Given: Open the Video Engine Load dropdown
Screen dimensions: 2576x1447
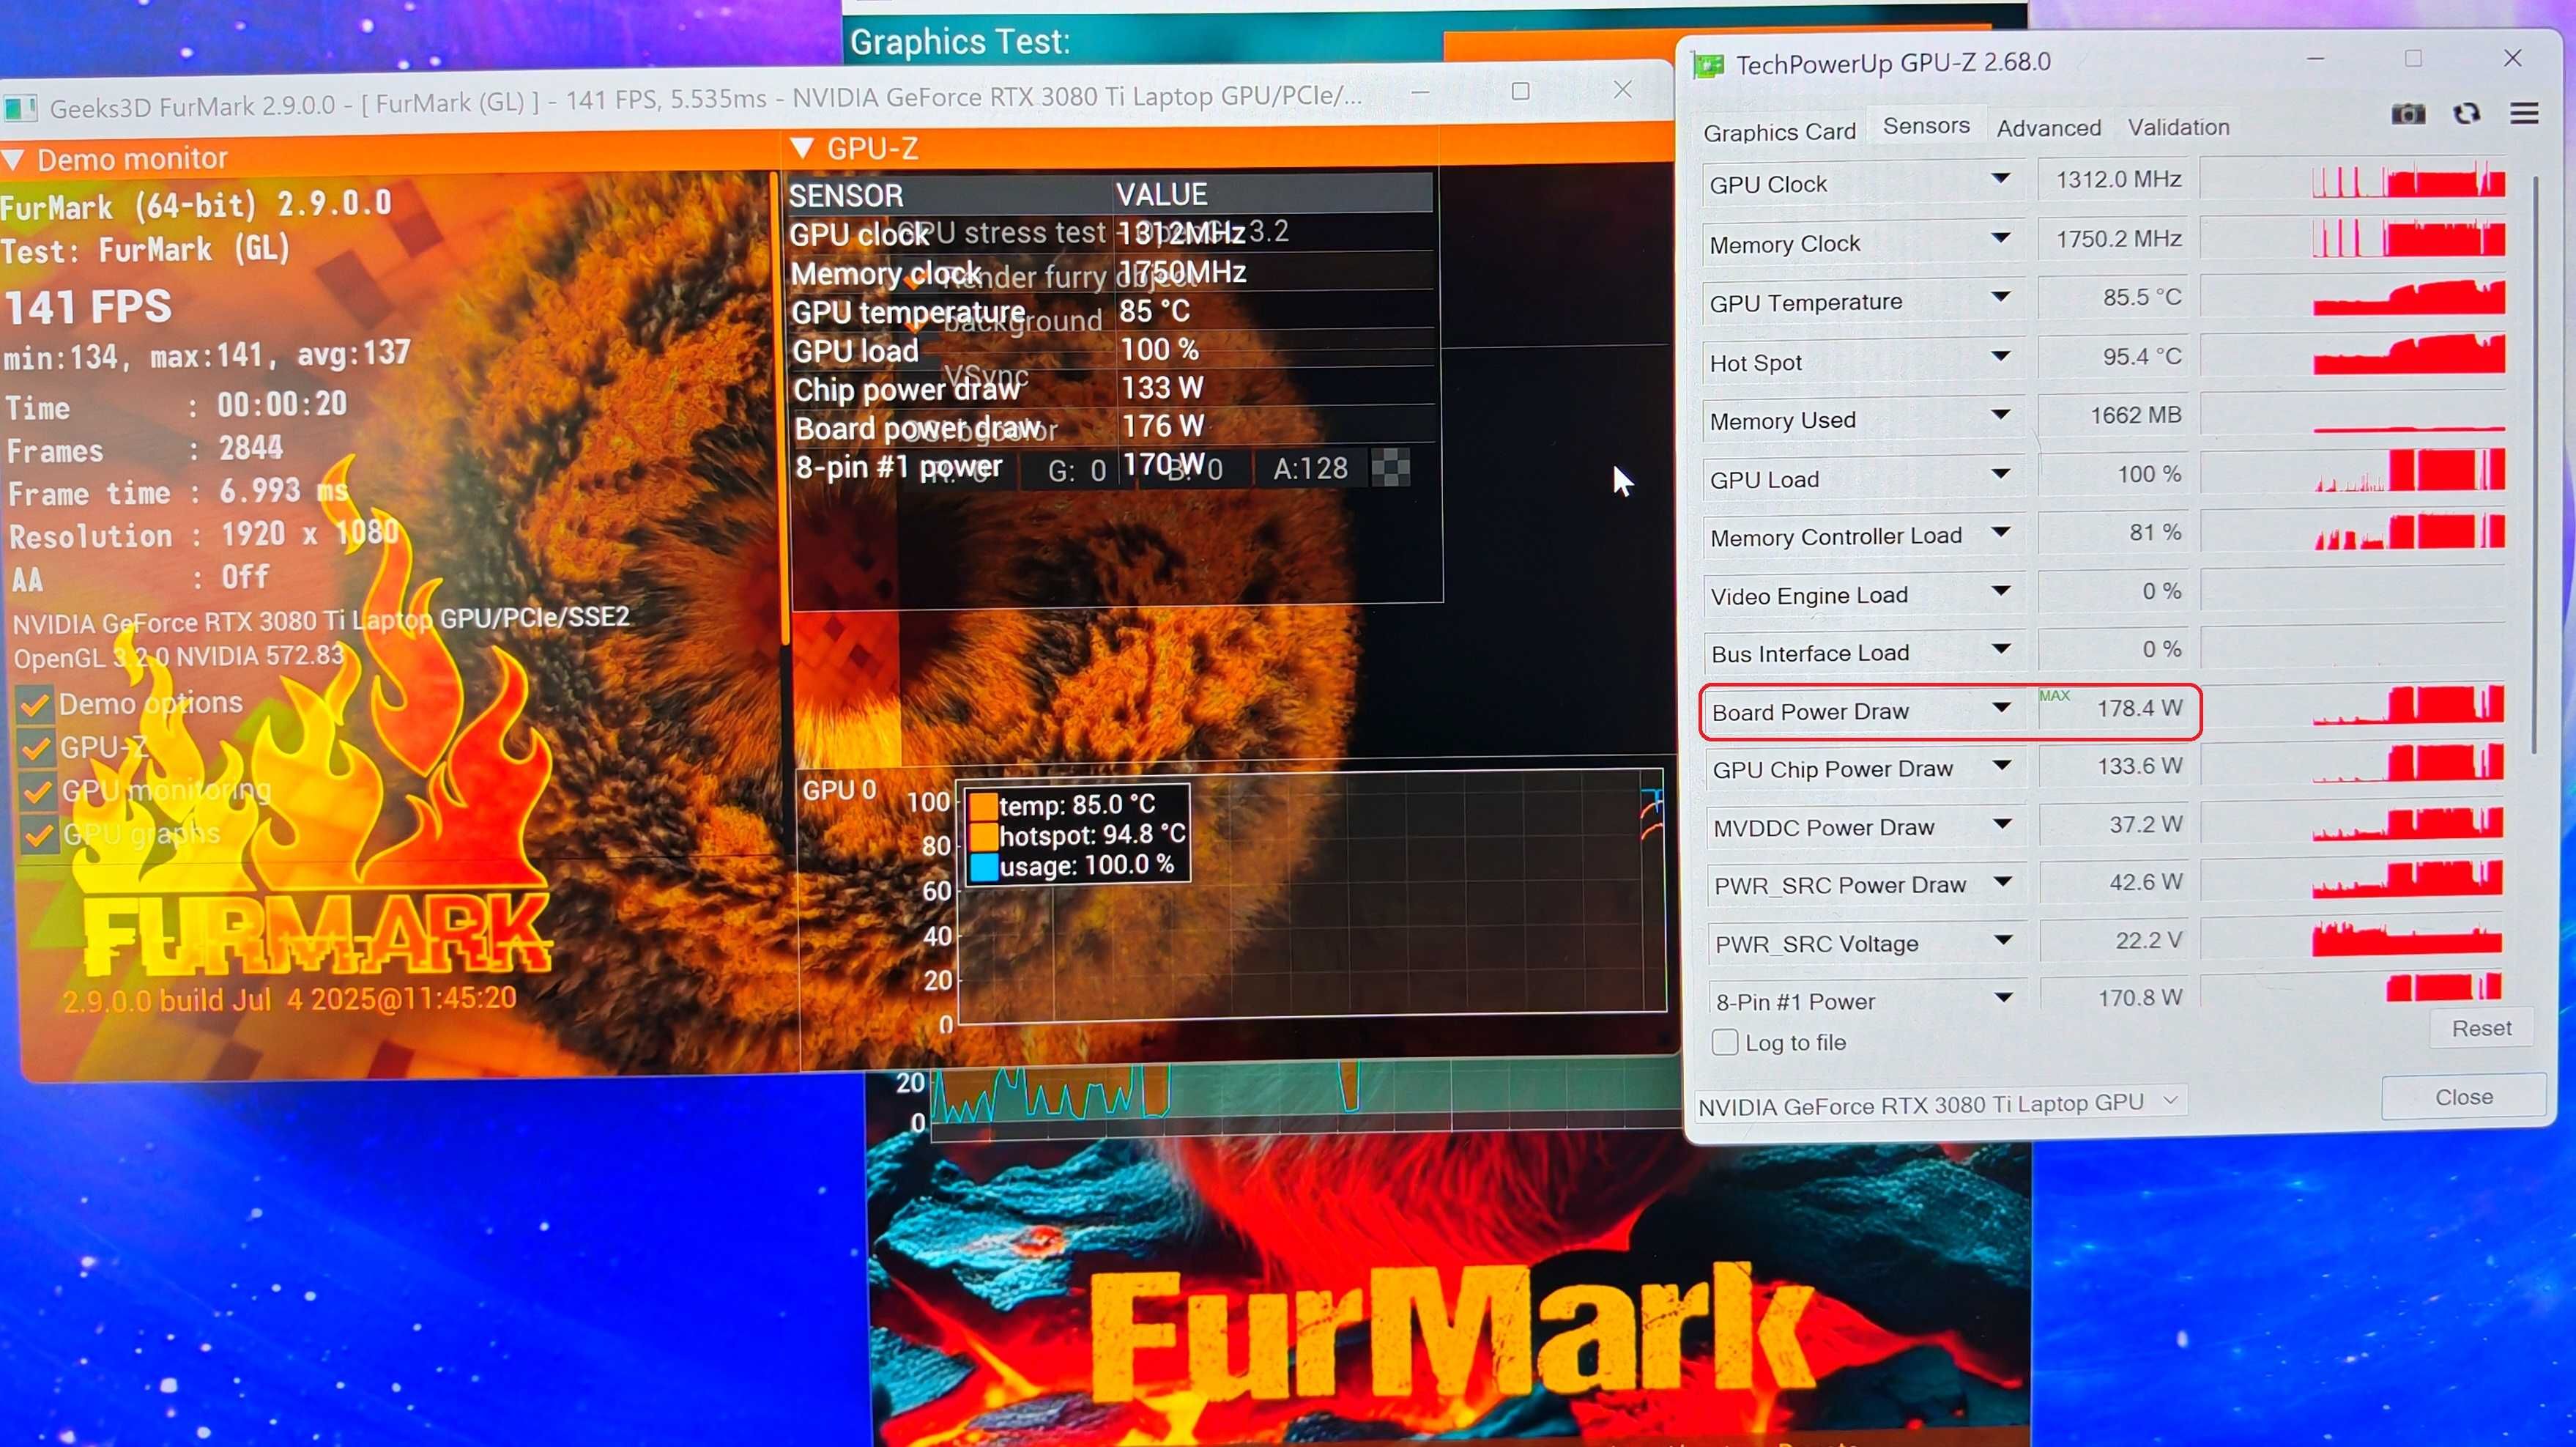Looking at the screenshot, I should [2000, 591].
